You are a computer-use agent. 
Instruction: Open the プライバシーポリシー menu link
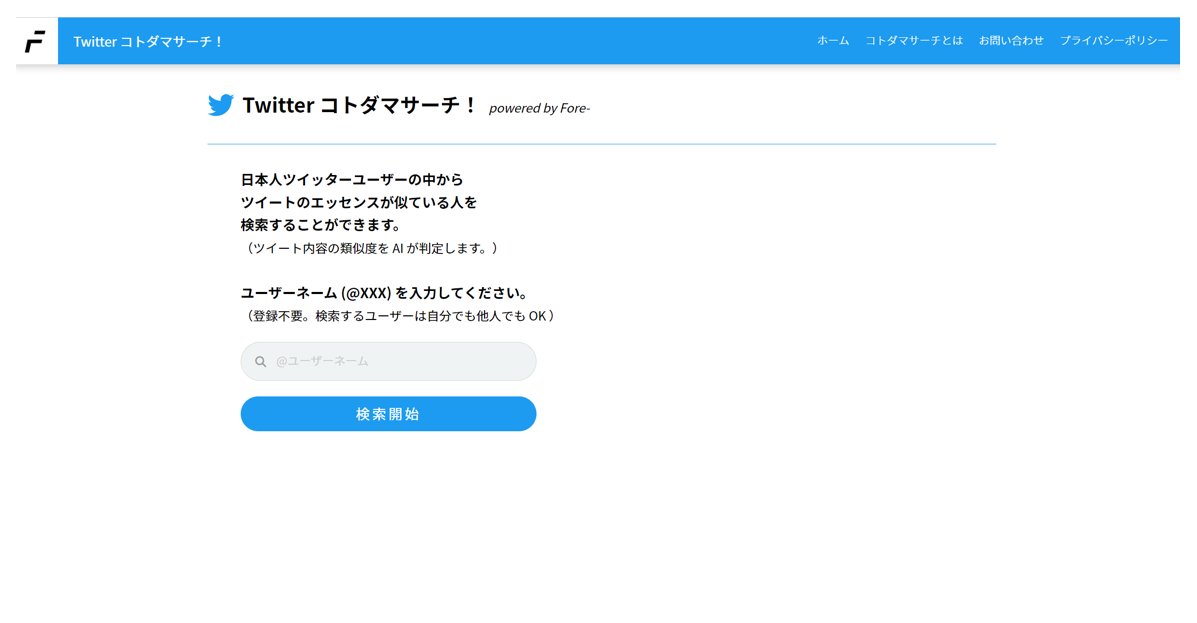tap(1114, 40)
